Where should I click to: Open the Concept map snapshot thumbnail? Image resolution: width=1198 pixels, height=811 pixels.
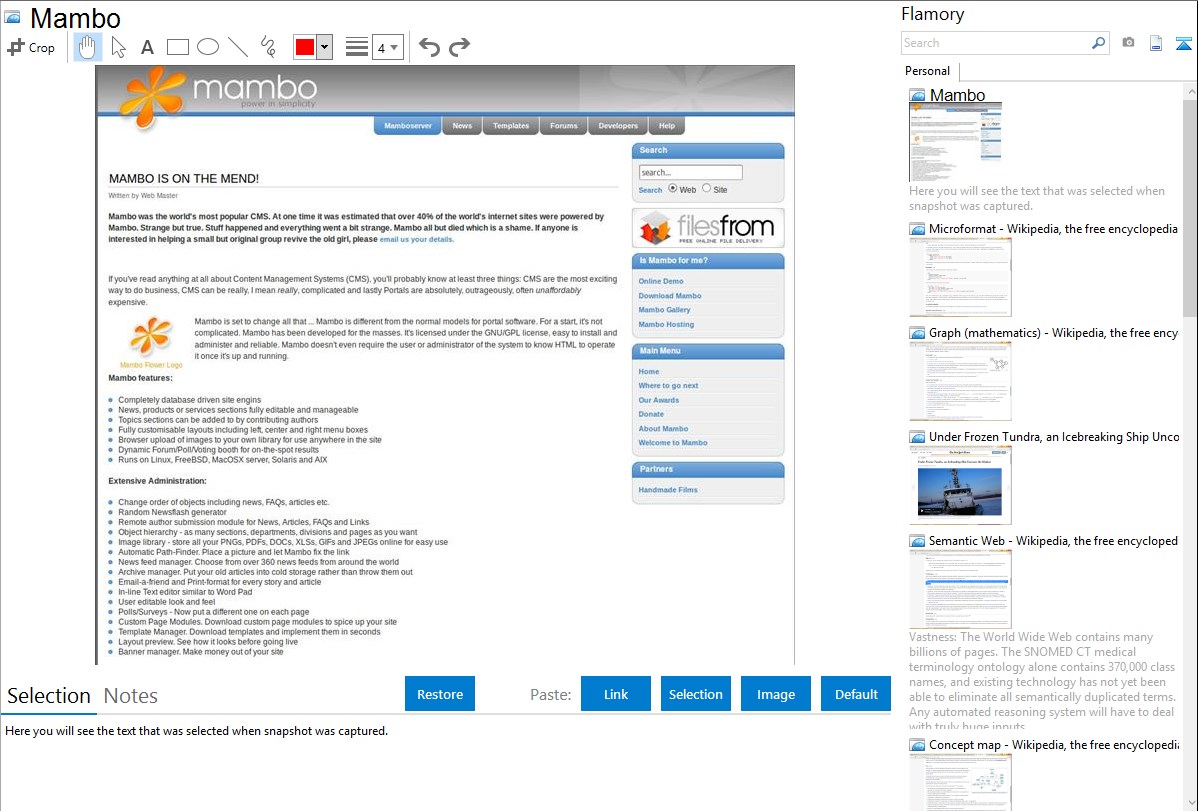pos(960,782)
